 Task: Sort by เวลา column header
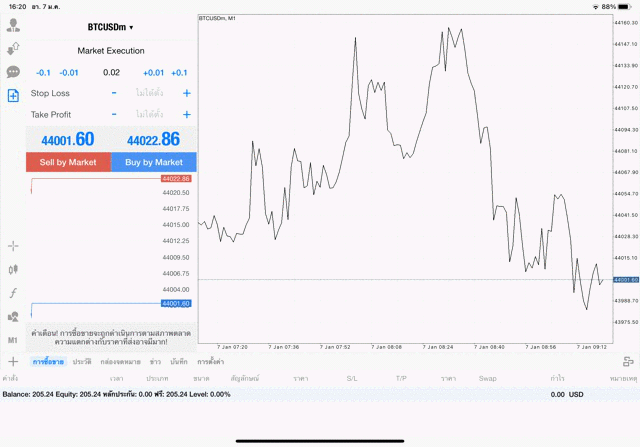pyautogui.click(x=117, y=378)
